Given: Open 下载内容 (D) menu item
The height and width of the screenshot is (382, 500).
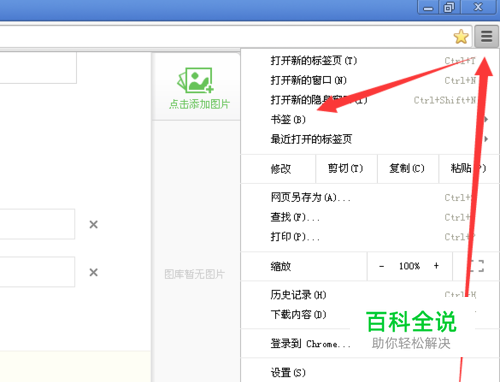Looking at the screenshot, I should tap(370, 315).
